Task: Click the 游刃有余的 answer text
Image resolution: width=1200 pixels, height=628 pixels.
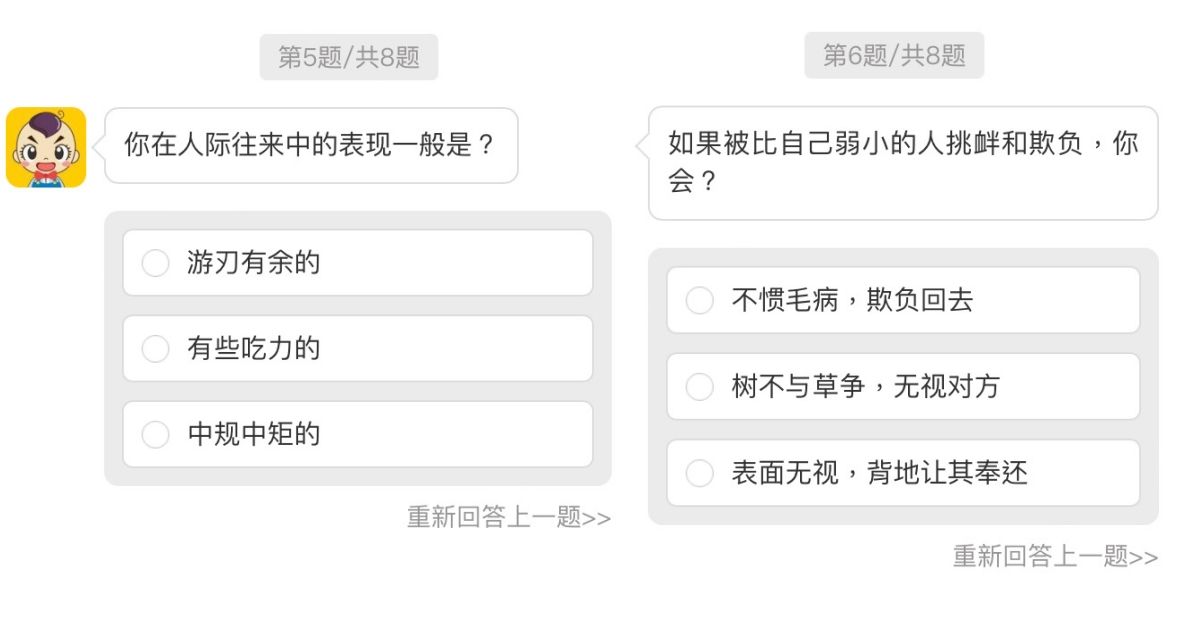Action: pos(253,263)
